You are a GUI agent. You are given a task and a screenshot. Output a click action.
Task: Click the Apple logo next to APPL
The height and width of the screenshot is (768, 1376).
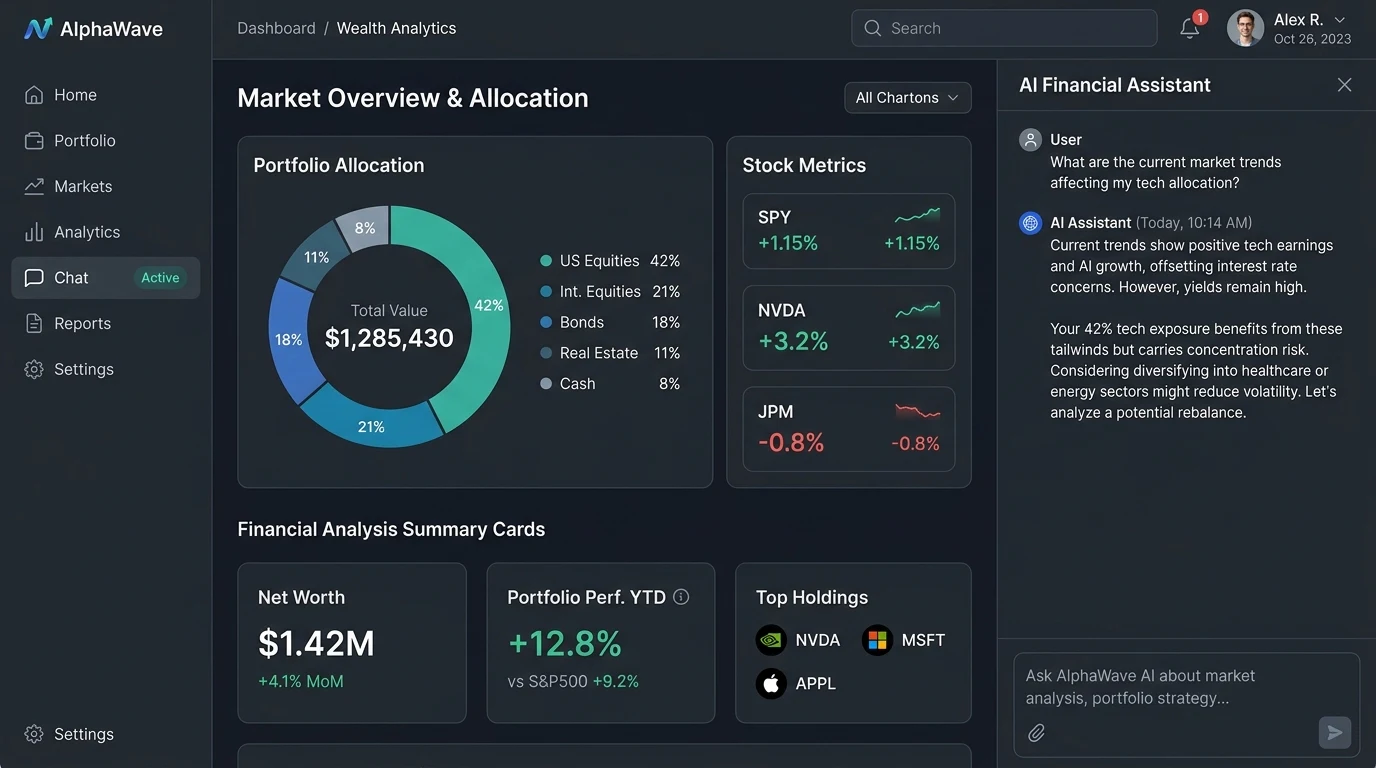click(x=771, y=683)
